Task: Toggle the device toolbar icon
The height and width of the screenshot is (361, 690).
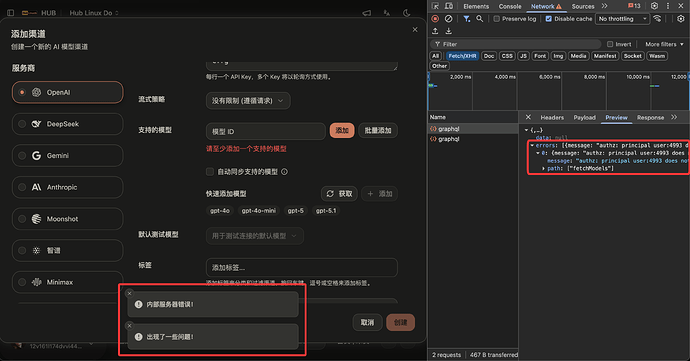Action: [449, 6]
